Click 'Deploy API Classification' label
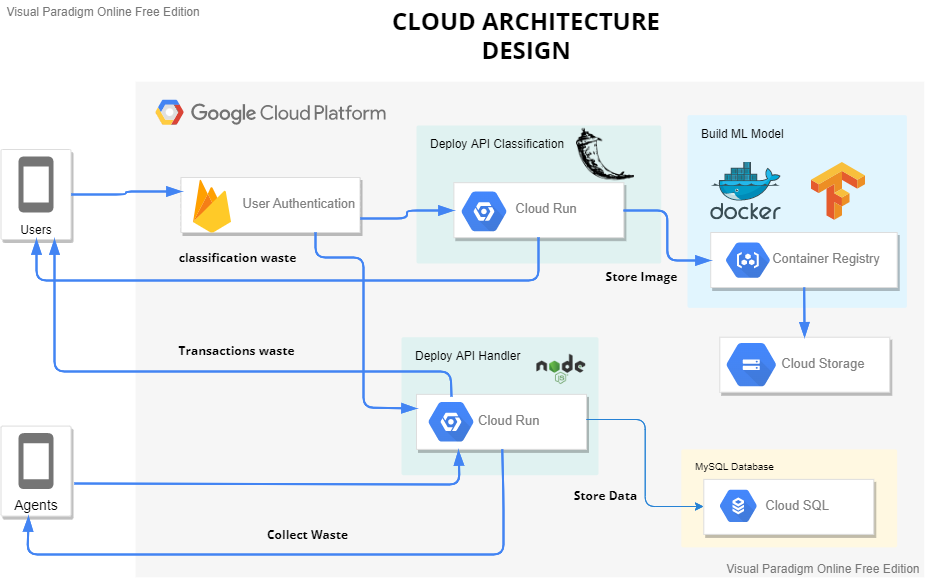 point(497,144)
